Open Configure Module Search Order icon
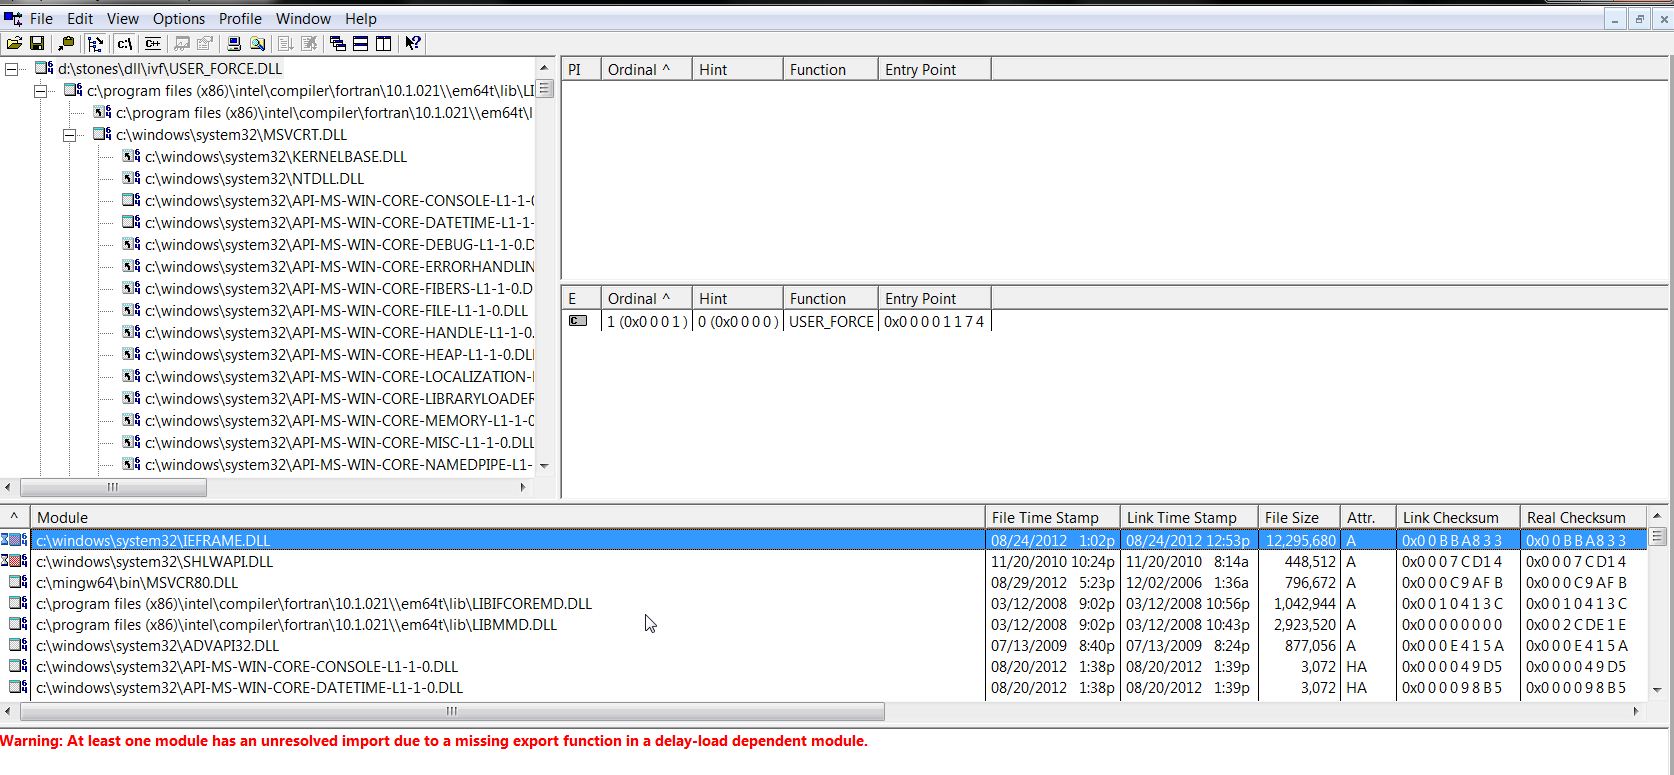The width and height of the screenshot is (1674, 775). point(258,43)
